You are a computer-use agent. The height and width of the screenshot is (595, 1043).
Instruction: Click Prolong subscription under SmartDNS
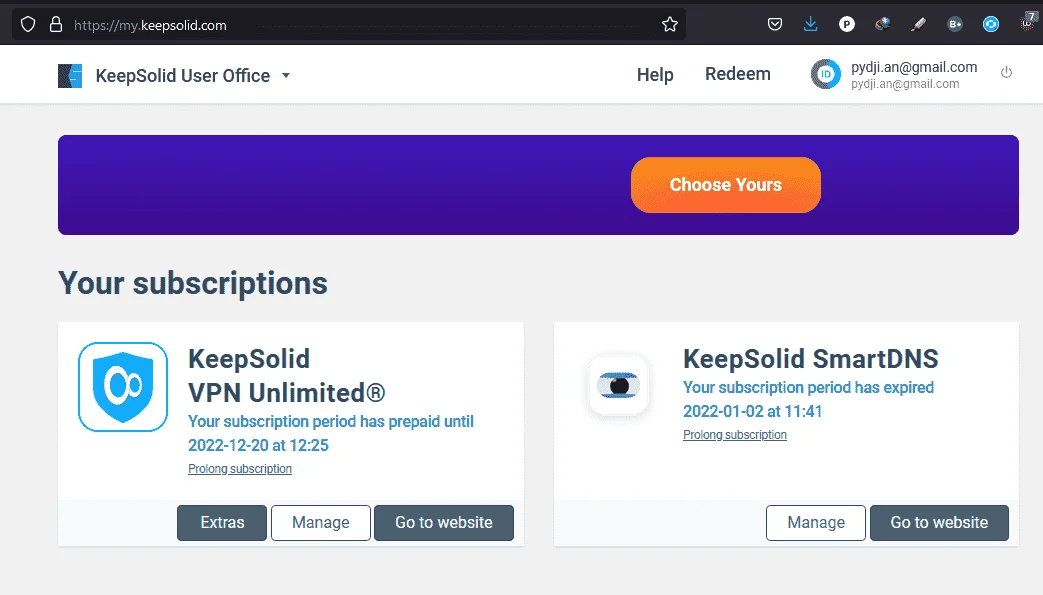734,435
